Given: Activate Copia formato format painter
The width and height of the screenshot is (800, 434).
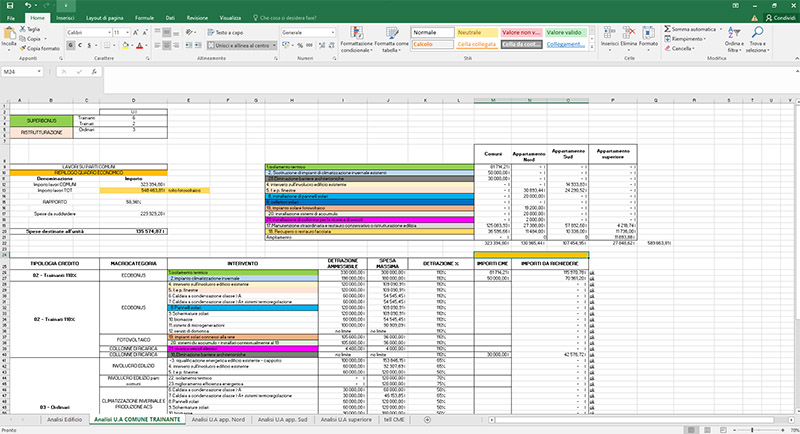Looking at the screenshot, I should pyautogui.click(x=39, y=48).
